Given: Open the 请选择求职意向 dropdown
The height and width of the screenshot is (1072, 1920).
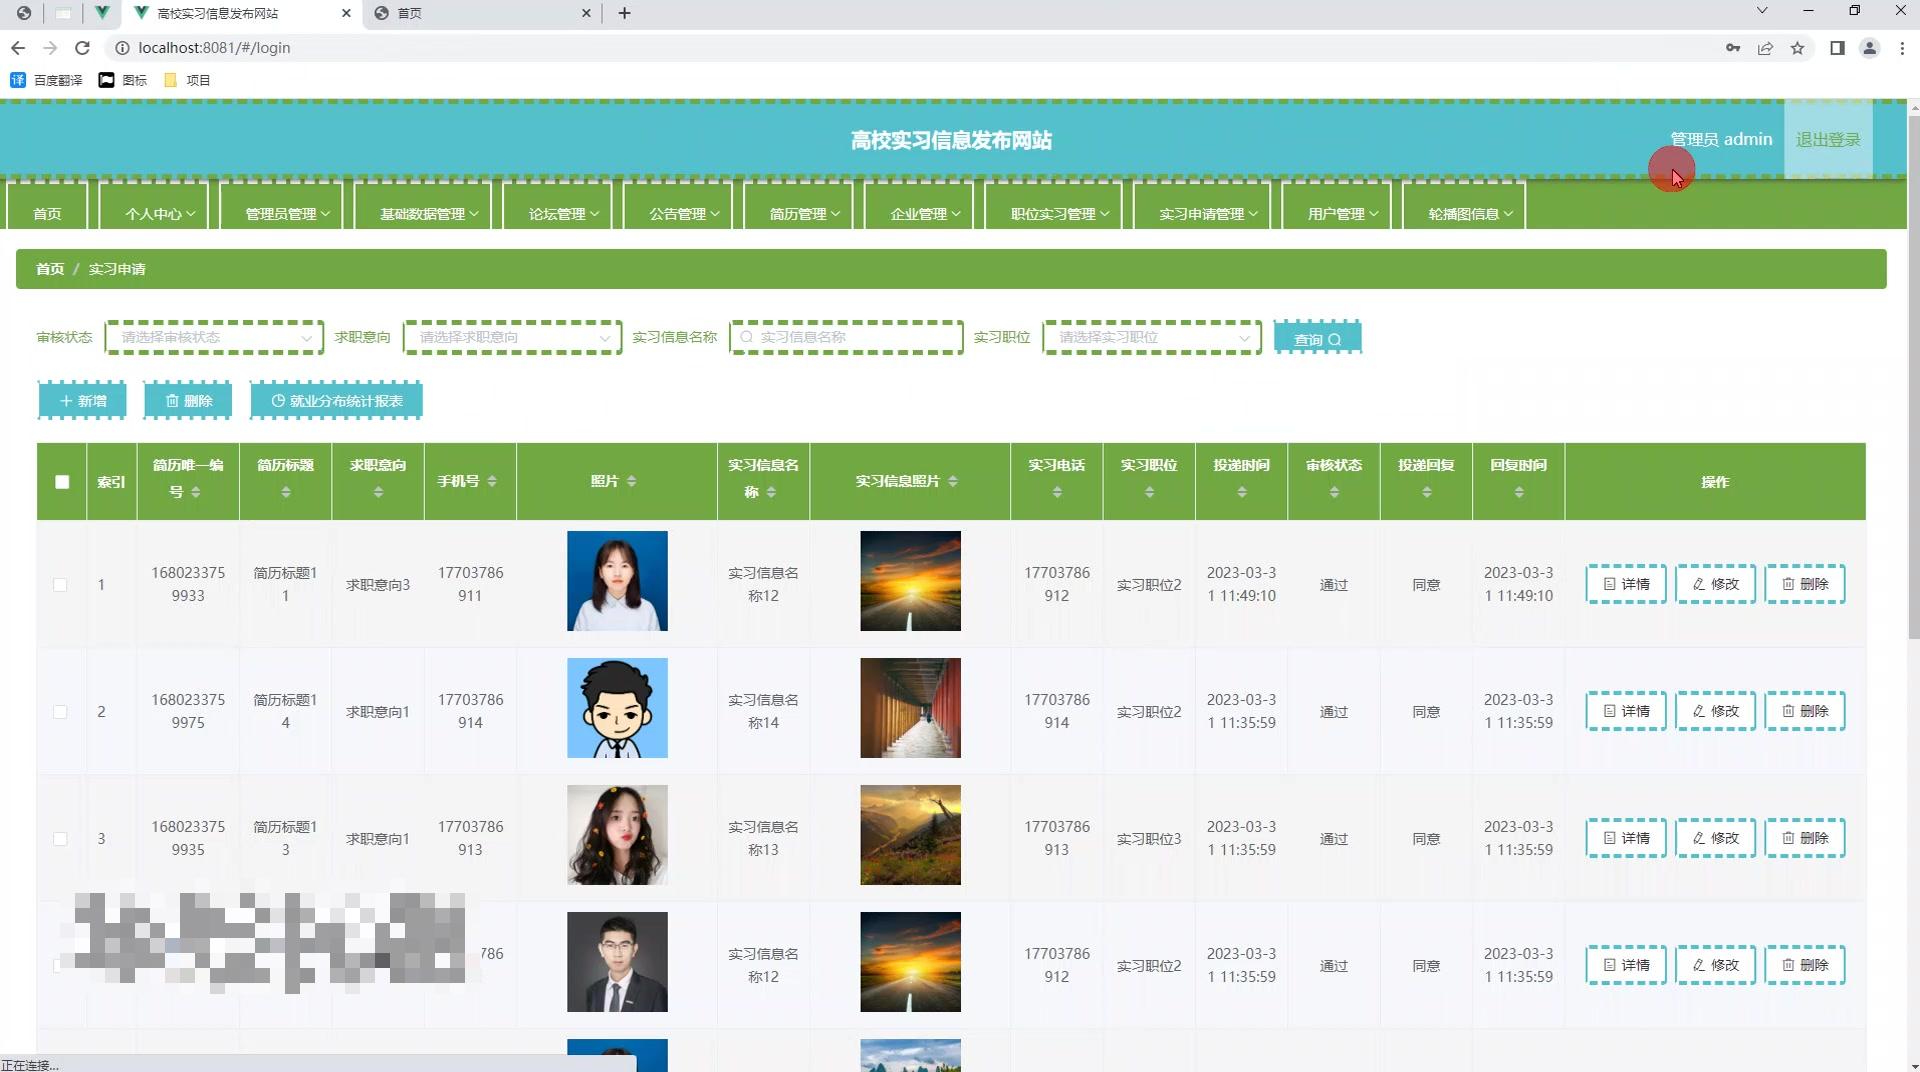Looking at the screenshot, I should click(511, 338).
